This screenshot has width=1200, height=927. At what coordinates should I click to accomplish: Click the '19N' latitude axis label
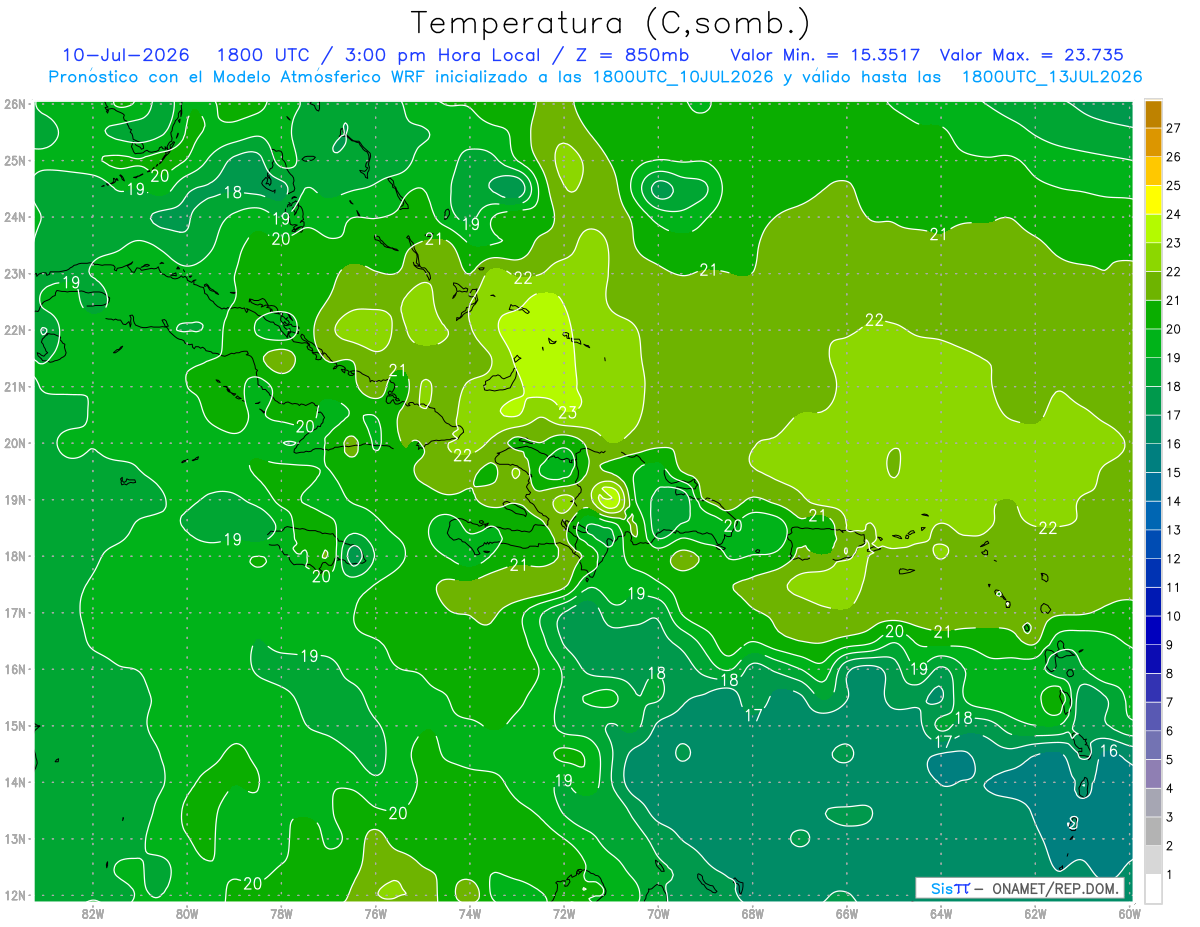pyautogui.click(x=15, y=500)
